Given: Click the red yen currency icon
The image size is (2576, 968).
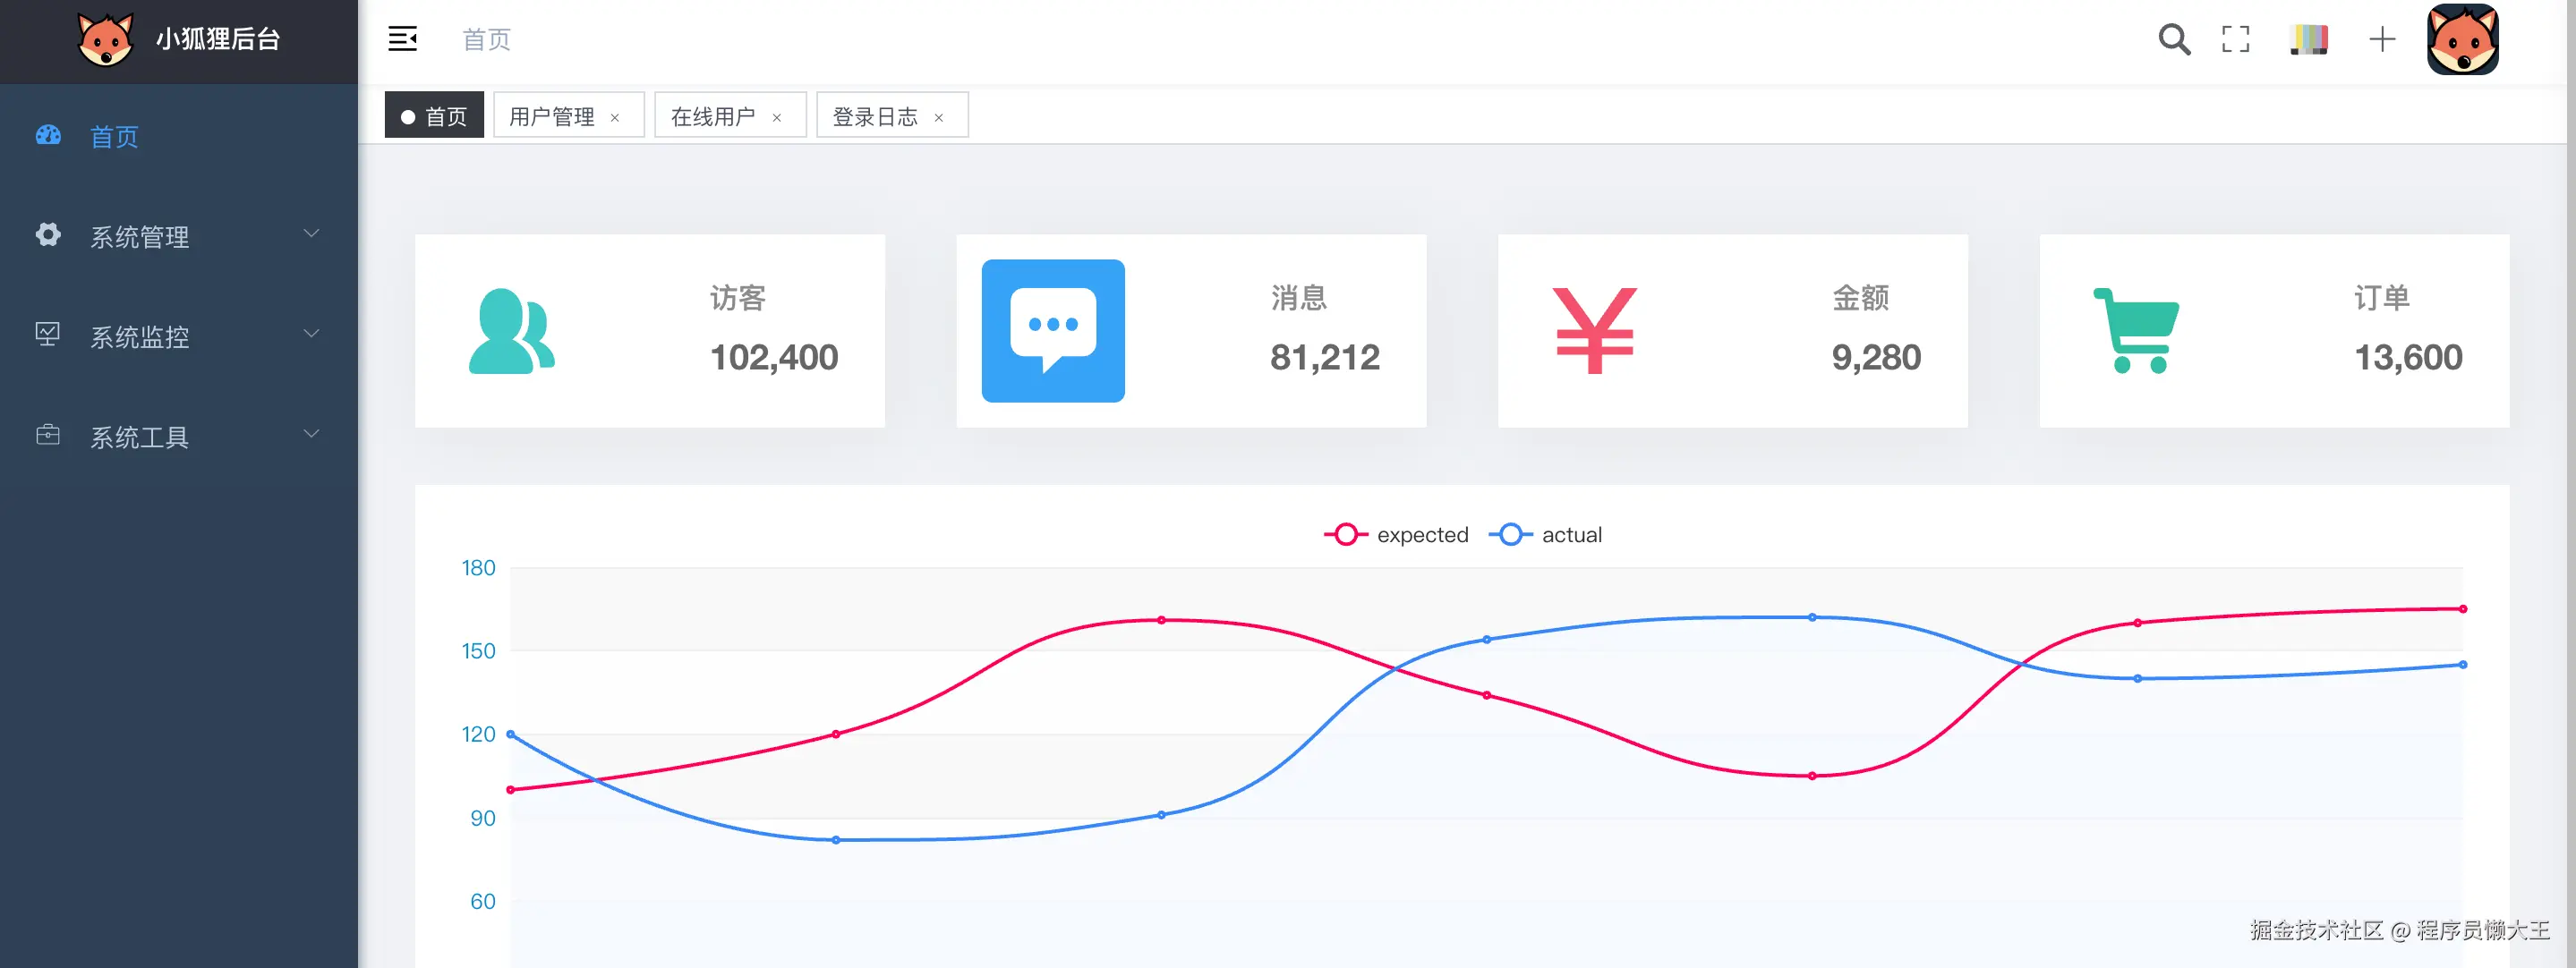Looking at the screenshot, I should pos(1594,331).
